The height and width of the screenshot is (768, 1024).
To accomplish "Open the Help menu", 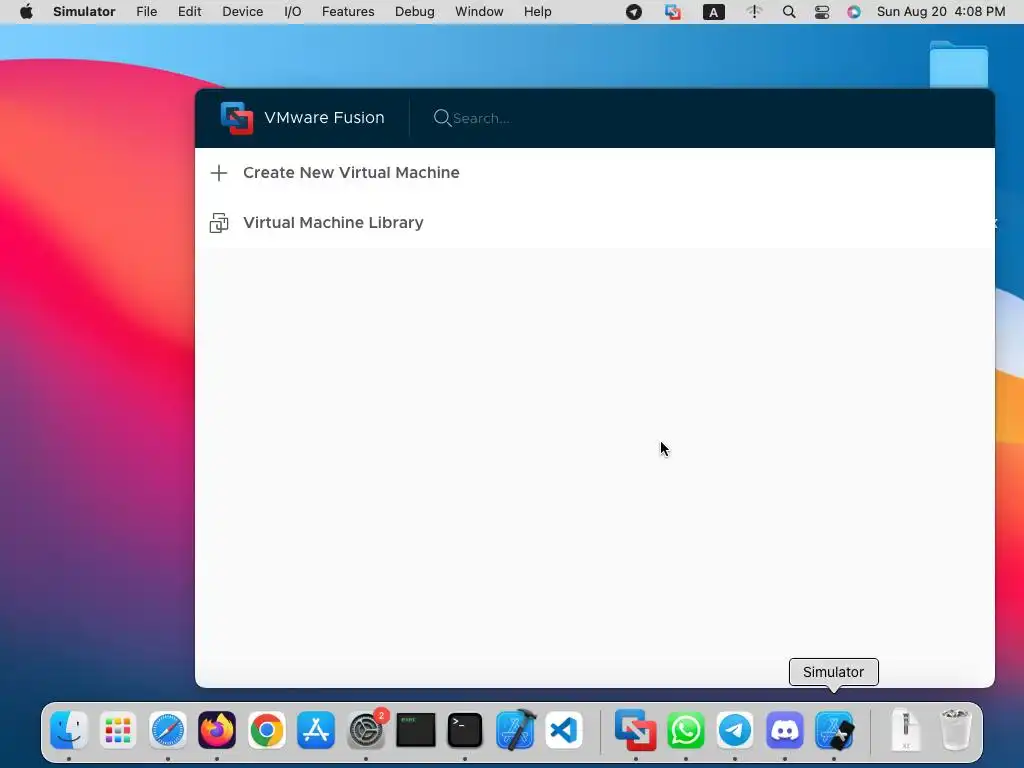I will click(537, 12).
